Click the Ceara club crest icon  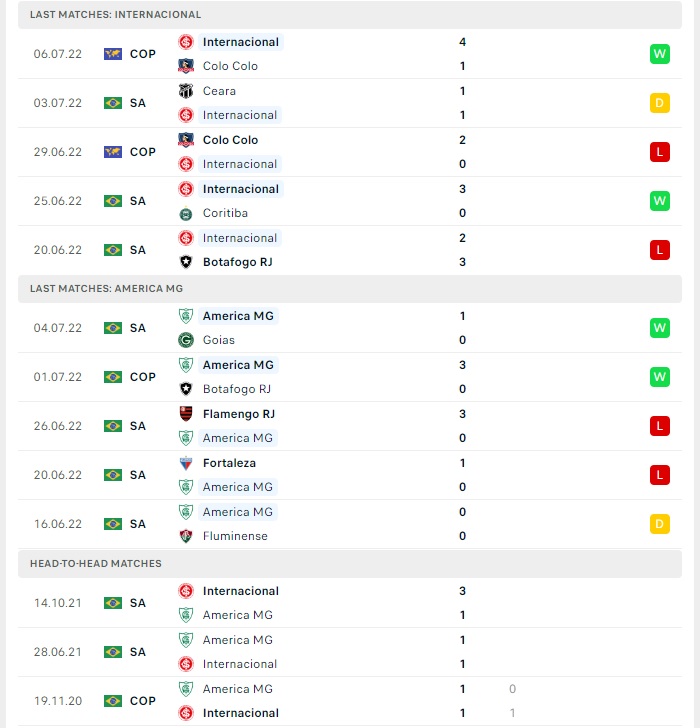(186, 91)
